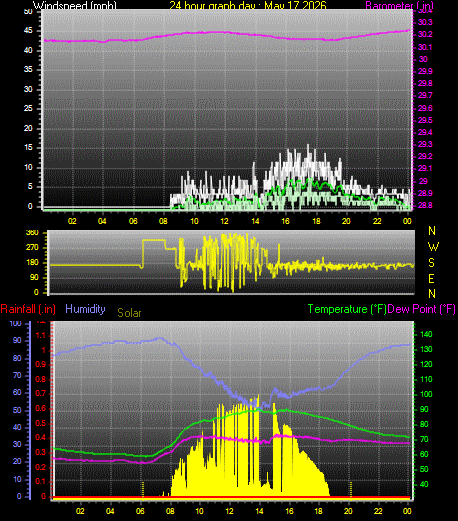Click the 130 temperature axis value
The image size is (458, 521).
[x=426, y=349]
